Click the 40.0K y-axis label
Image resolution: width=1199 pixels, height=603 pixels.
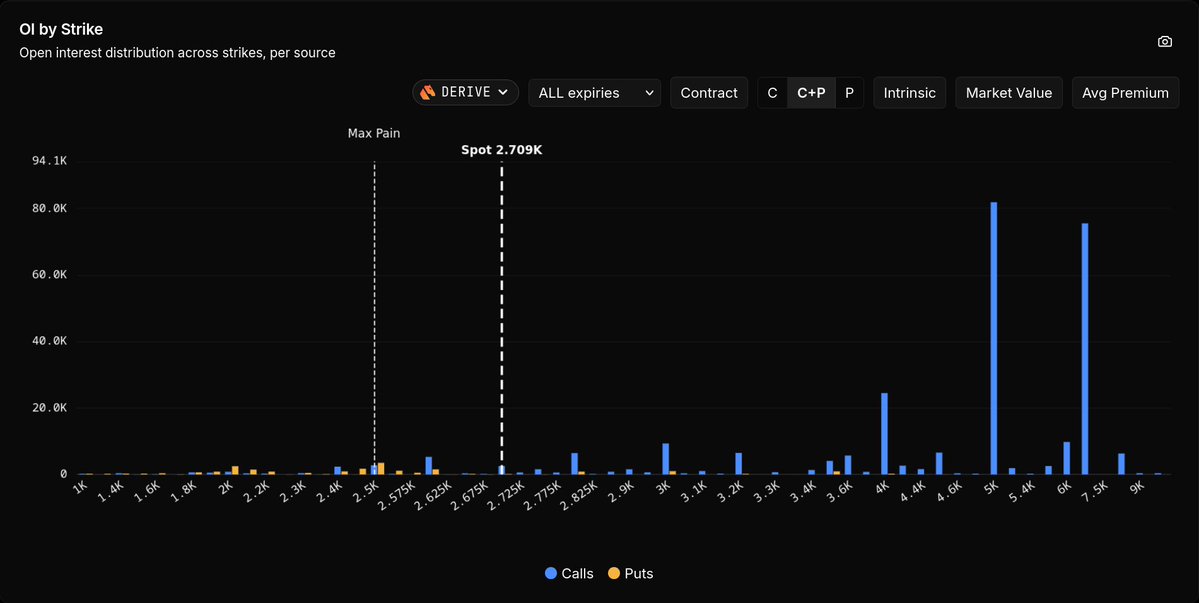pyautogui.click(x=48, y=342)
